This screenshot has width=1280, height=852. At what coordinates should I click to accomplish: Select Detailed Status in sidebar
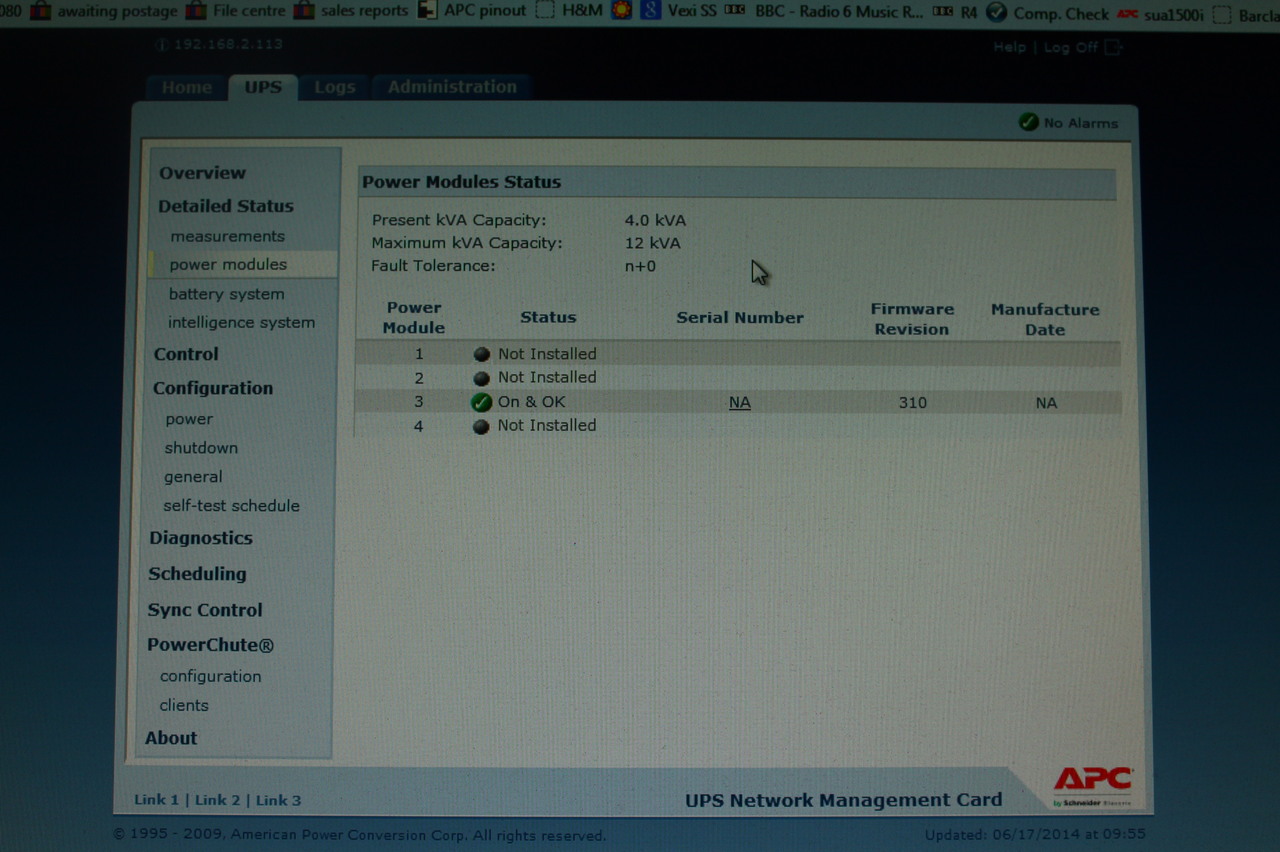coord(226,206)
